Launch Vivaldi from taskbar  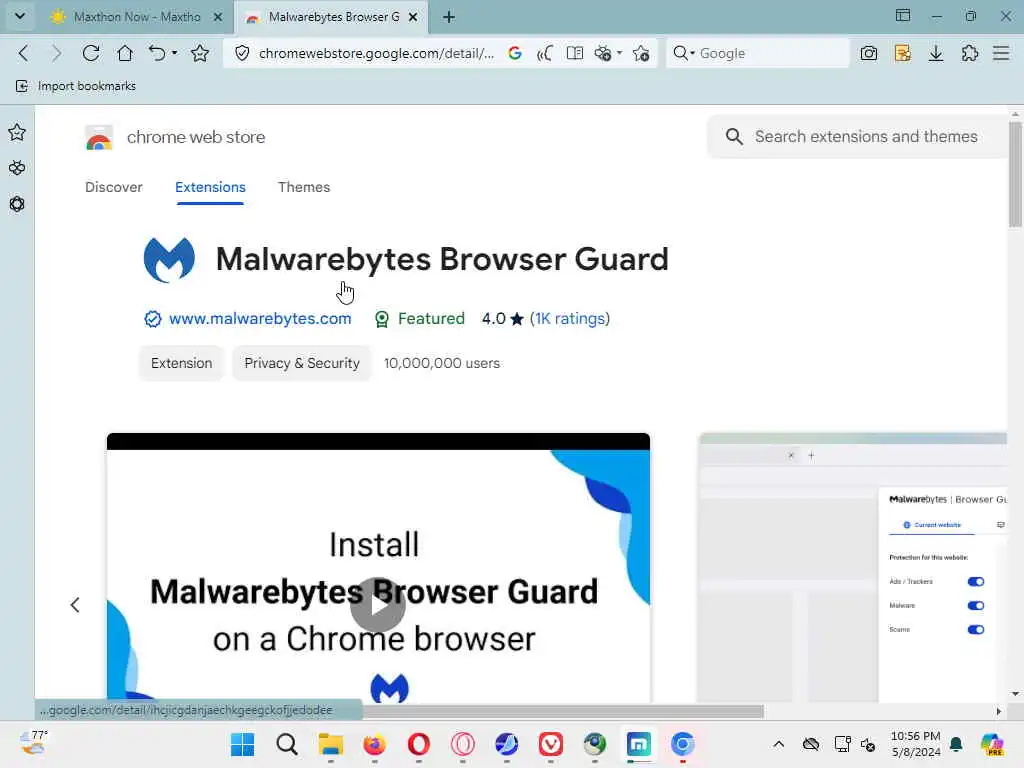point(551,744)
